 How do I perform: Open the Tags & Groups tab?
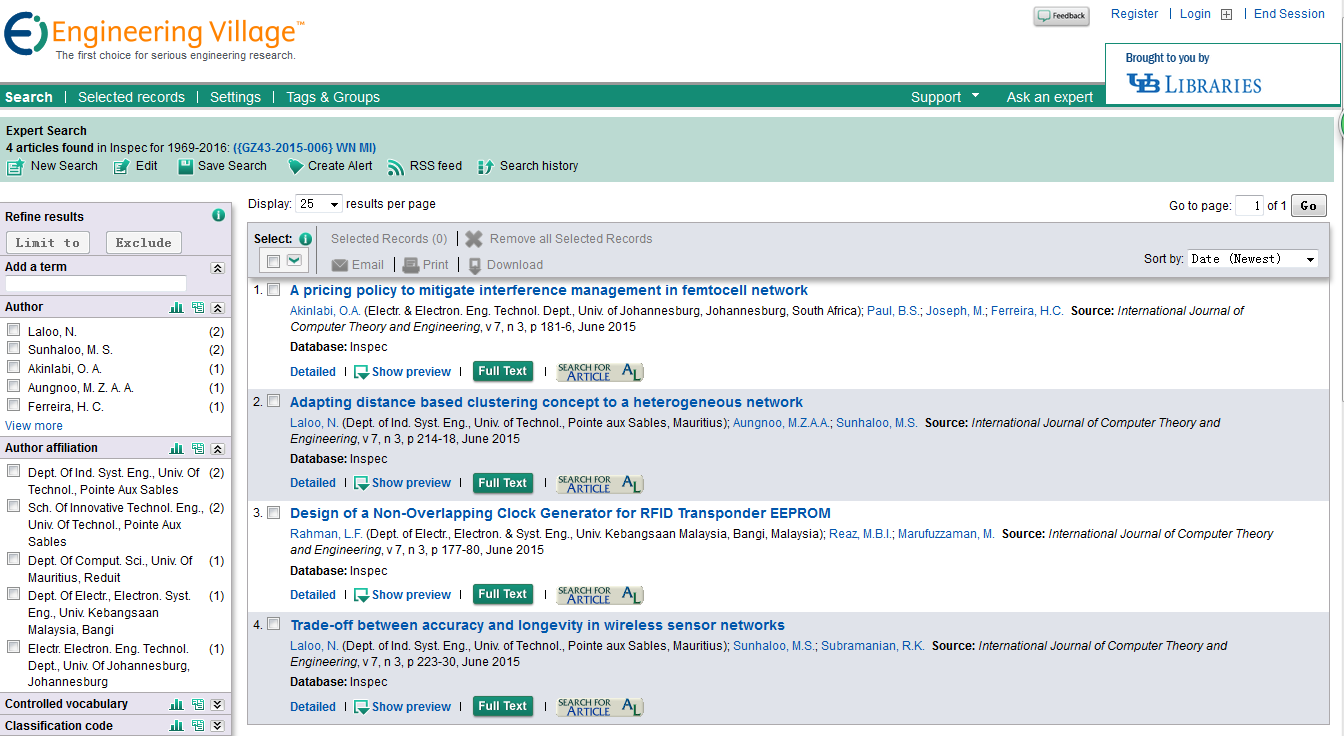pos(333,97)
